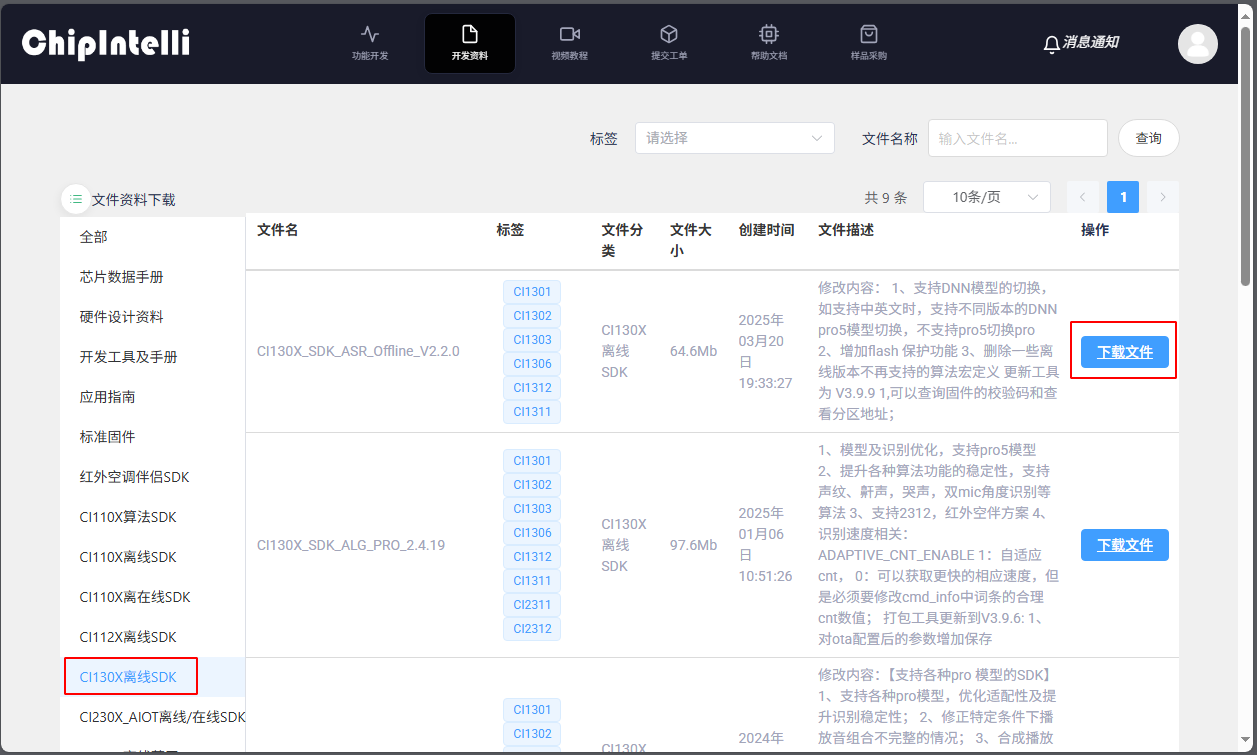Open 样品采购 shopping bag icon
Image resolution: width=1257 pixels, height=755 pixels.
coord(869,34)
